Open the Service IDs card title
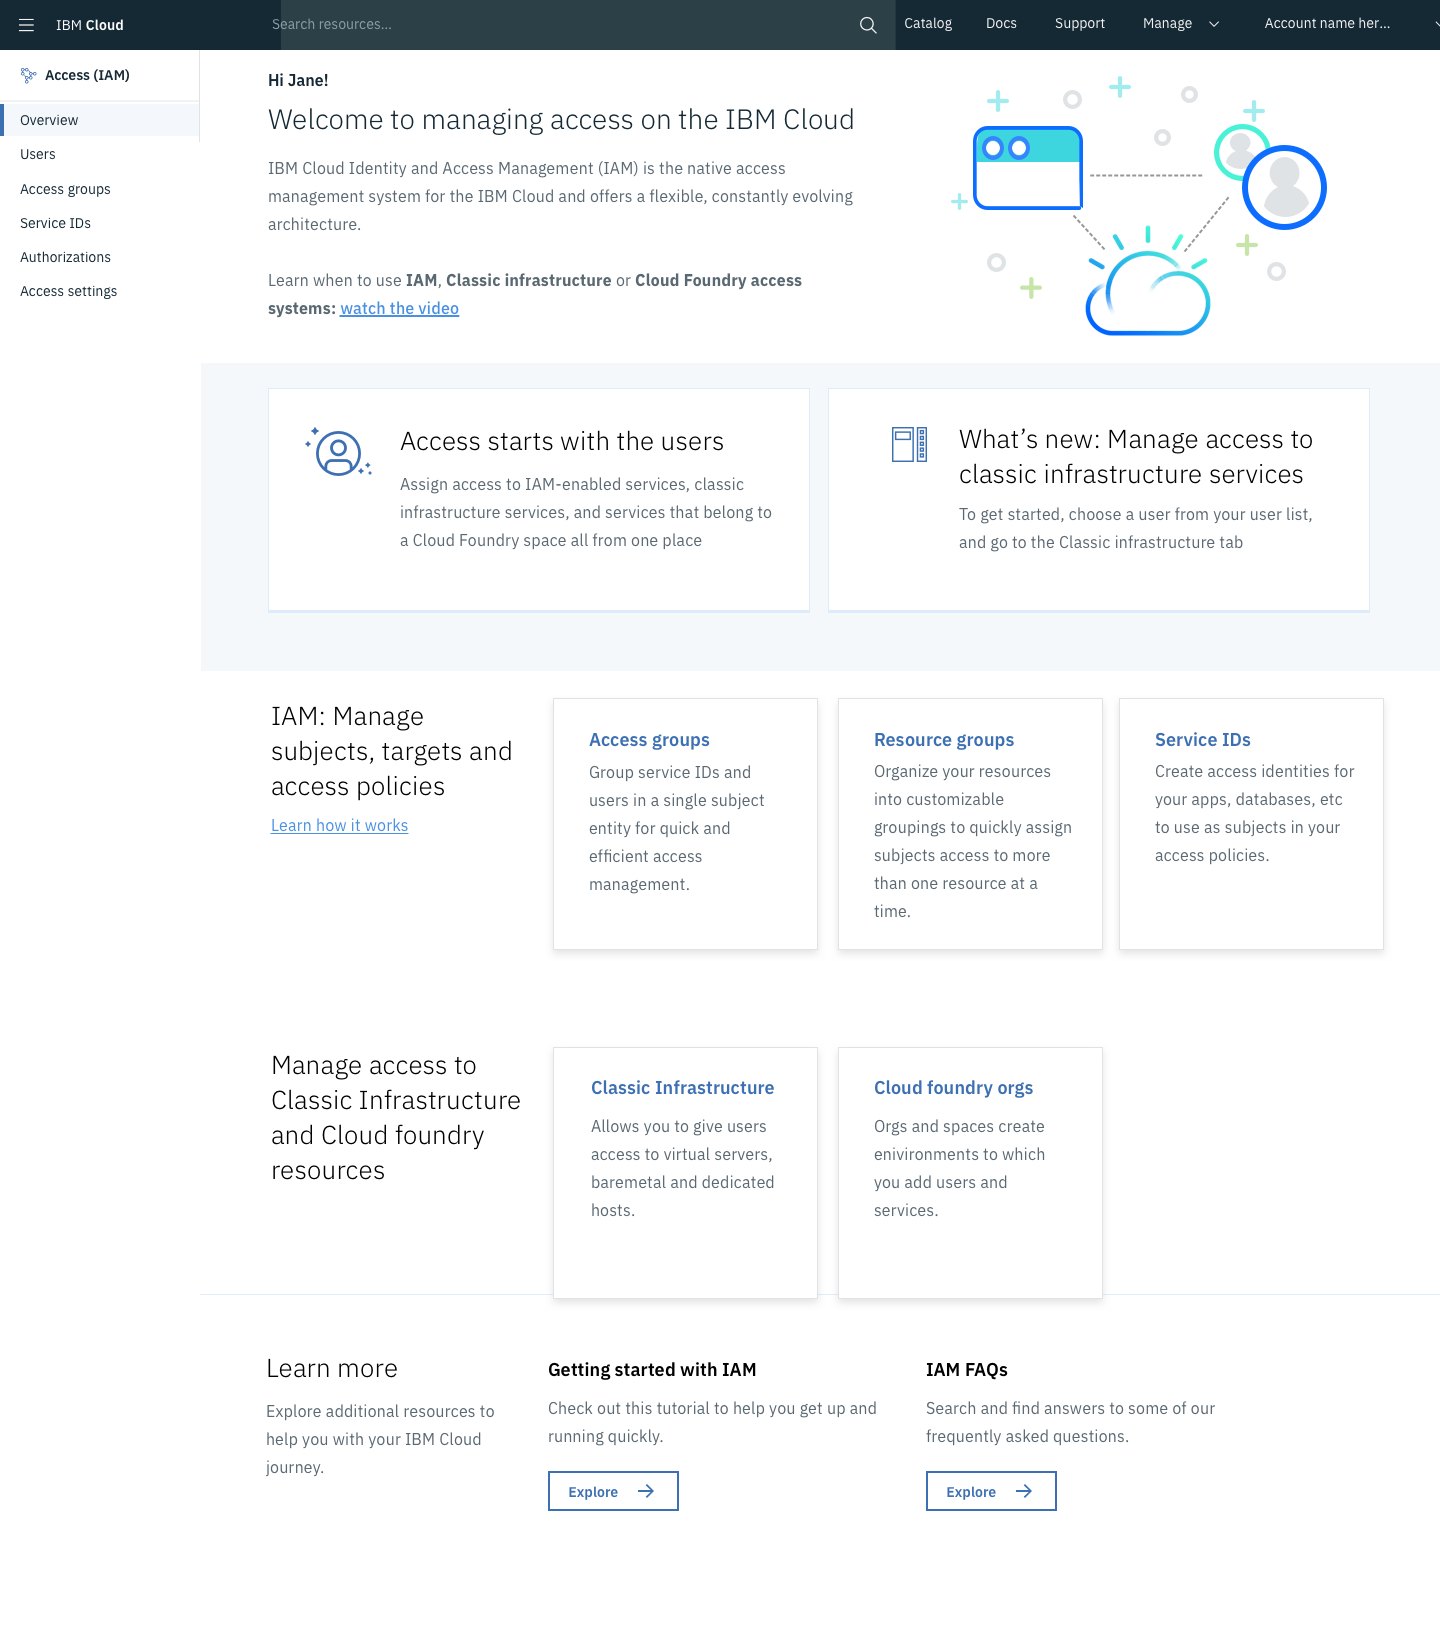The height and width of the screenshot is (1627, 1440). [x=1203, y=740]
